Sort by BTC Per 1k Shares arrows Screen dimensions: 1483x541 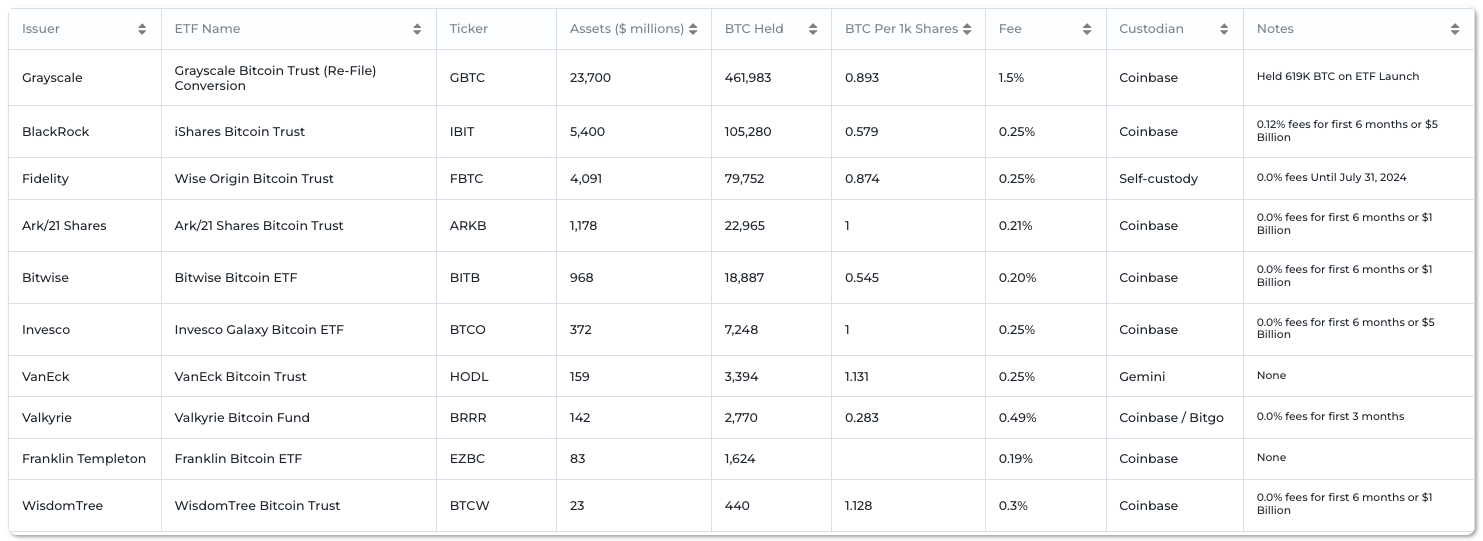(x=967, y=29)
